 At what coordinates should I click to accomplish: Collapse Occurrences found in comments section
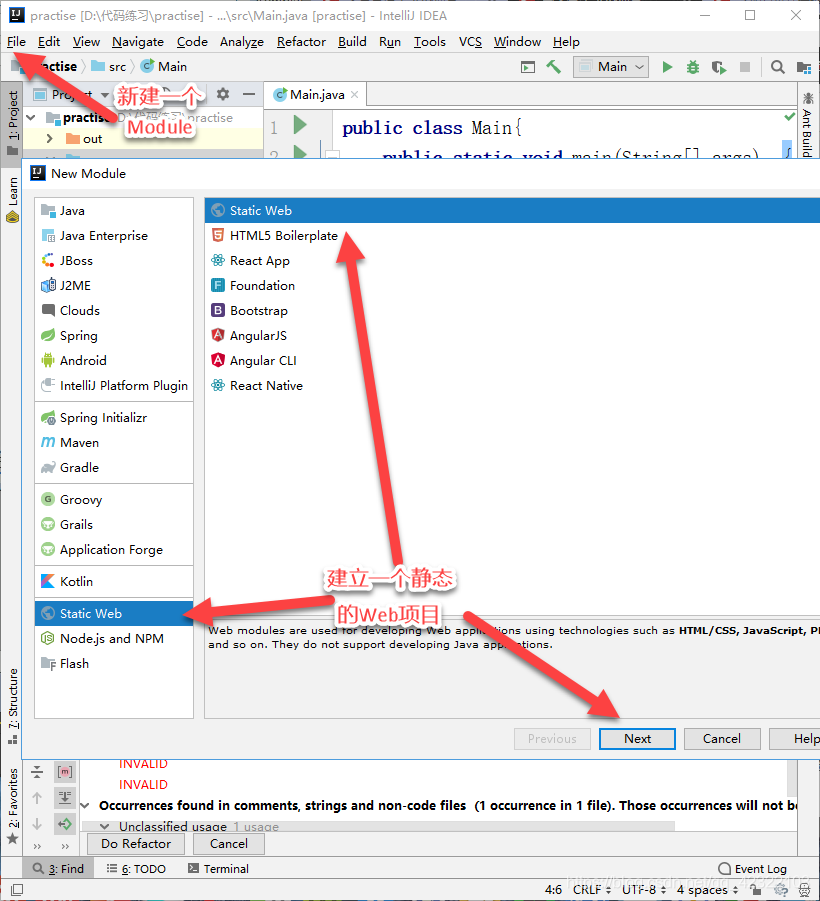(86, 806)
